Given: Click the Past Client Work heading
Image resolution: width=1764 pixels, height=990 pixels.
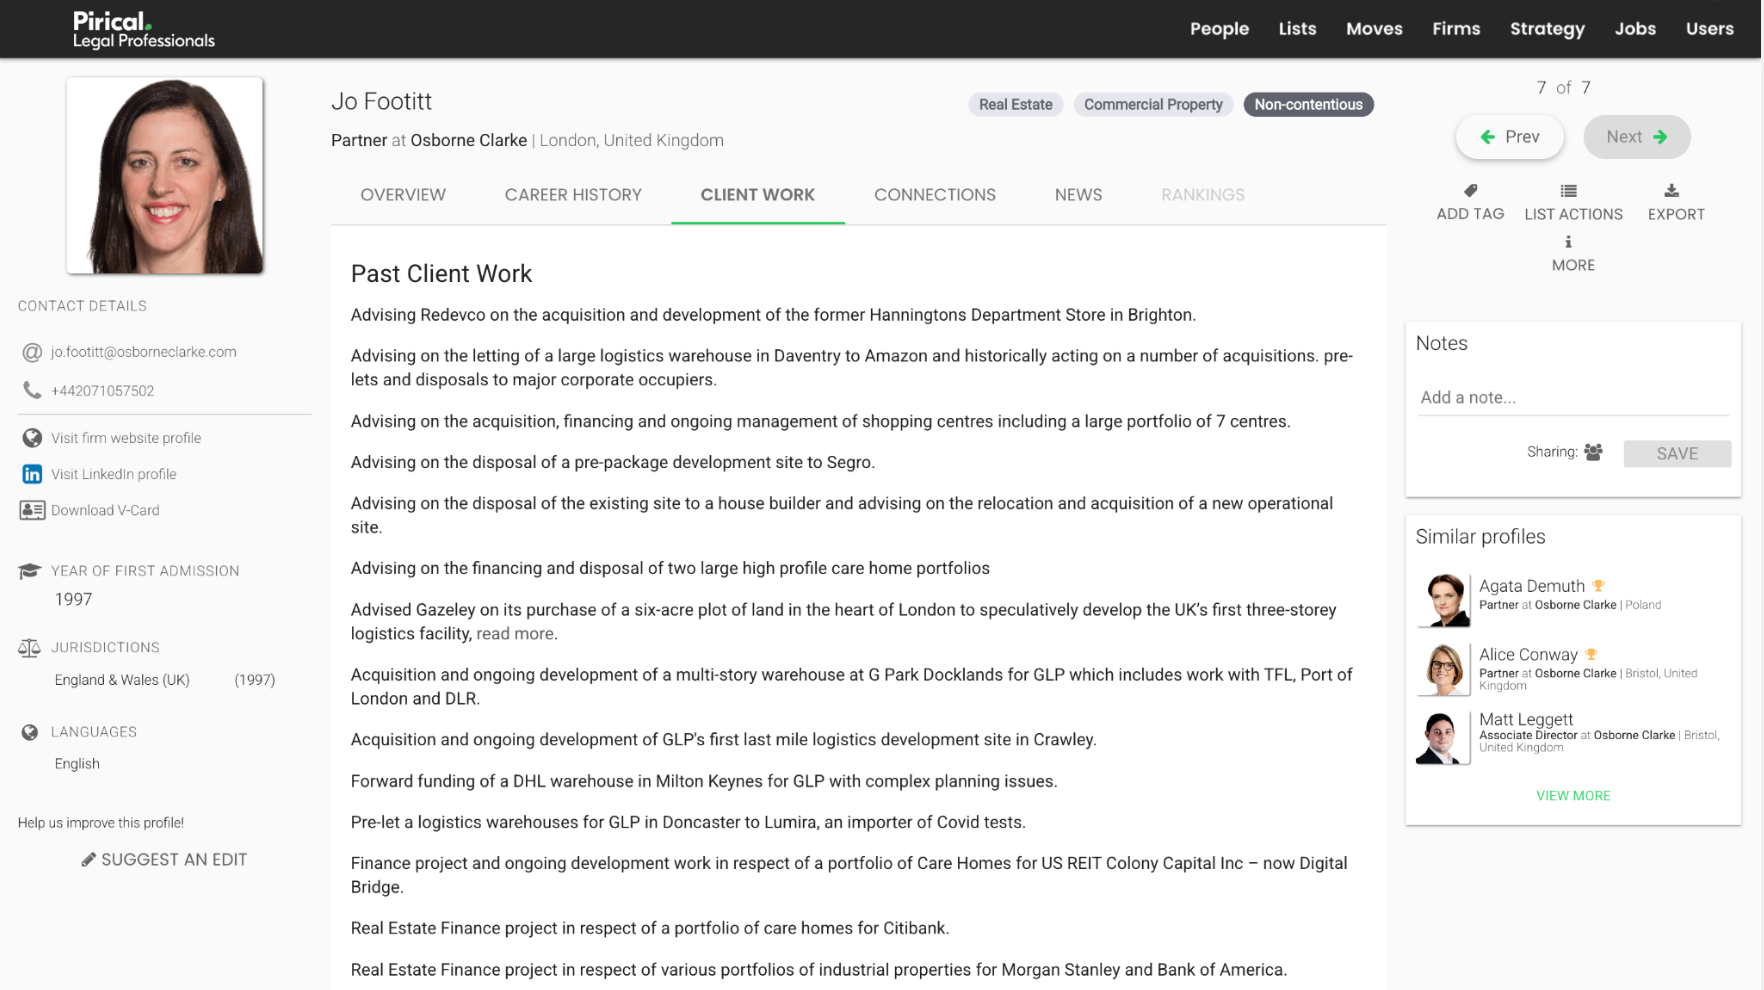Looking at the screenshot, I should [441, 274].
